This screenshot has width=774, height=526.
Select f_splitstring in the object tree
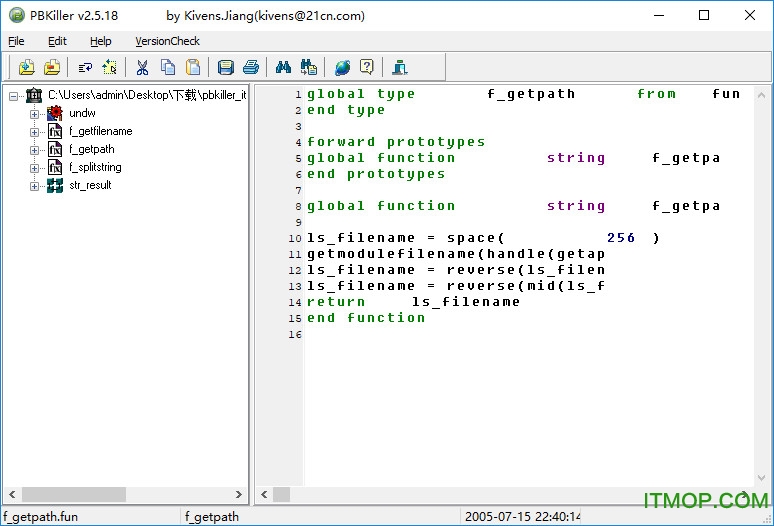point(95,167)
